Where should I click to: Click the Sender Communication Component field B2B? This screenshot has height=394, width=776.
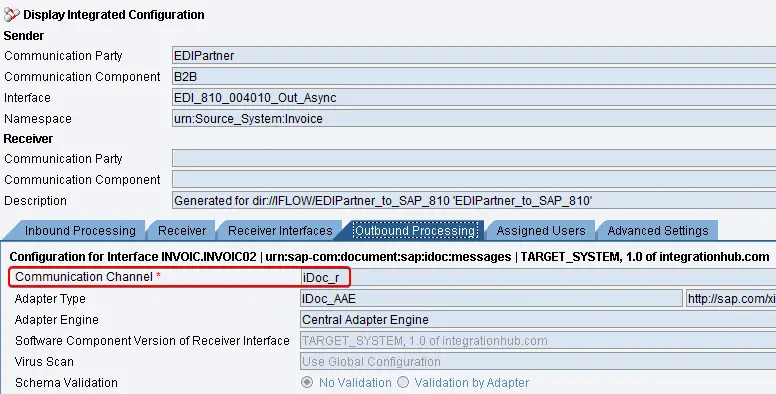pos(474,77)
